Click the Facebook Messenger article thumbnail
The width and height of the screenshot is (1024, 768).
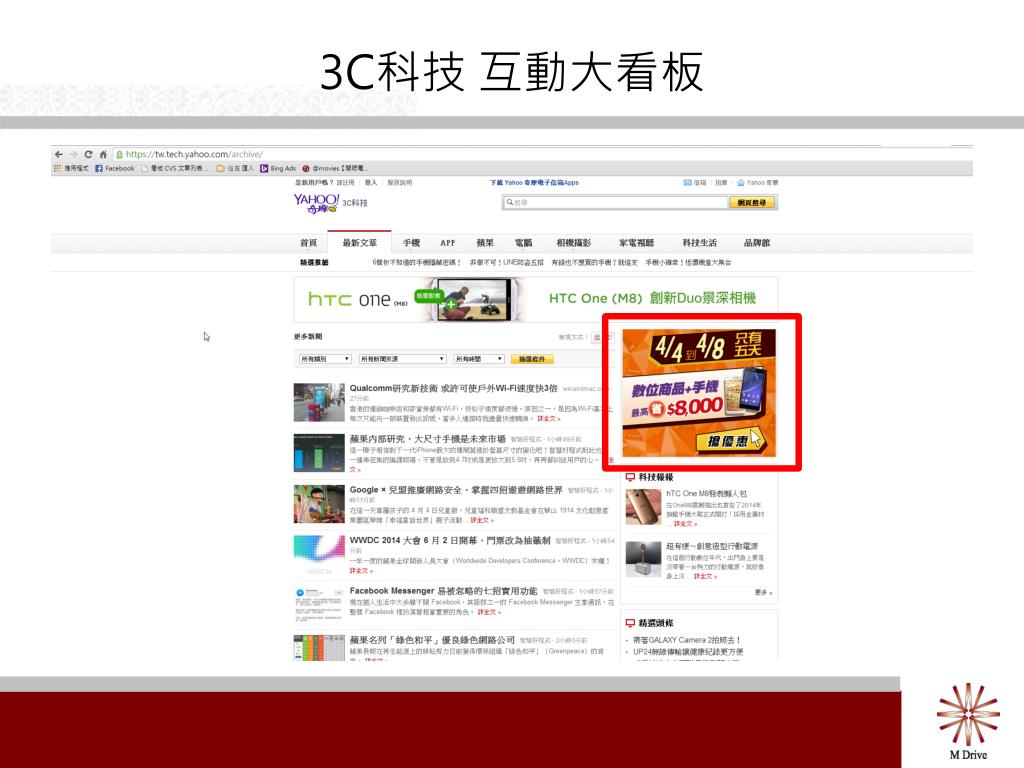coord(319,605)
